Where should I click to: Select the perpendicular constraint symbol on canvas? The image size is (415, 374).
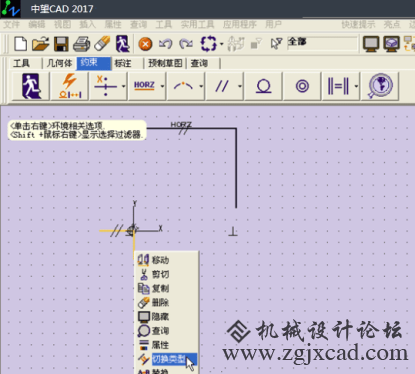[x=233, y=231]
